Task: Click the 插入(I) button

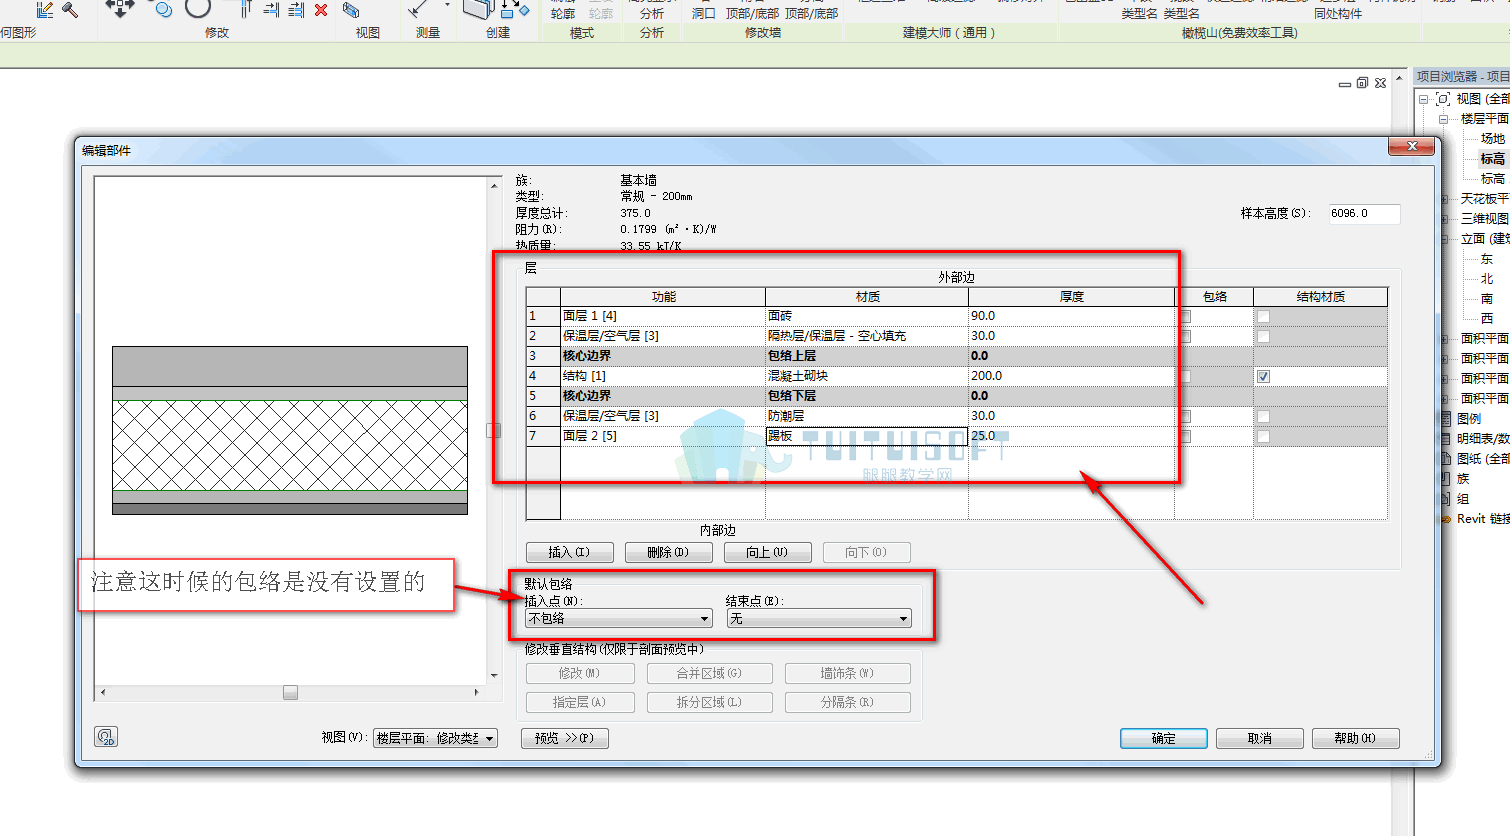Action: (569, 552)
